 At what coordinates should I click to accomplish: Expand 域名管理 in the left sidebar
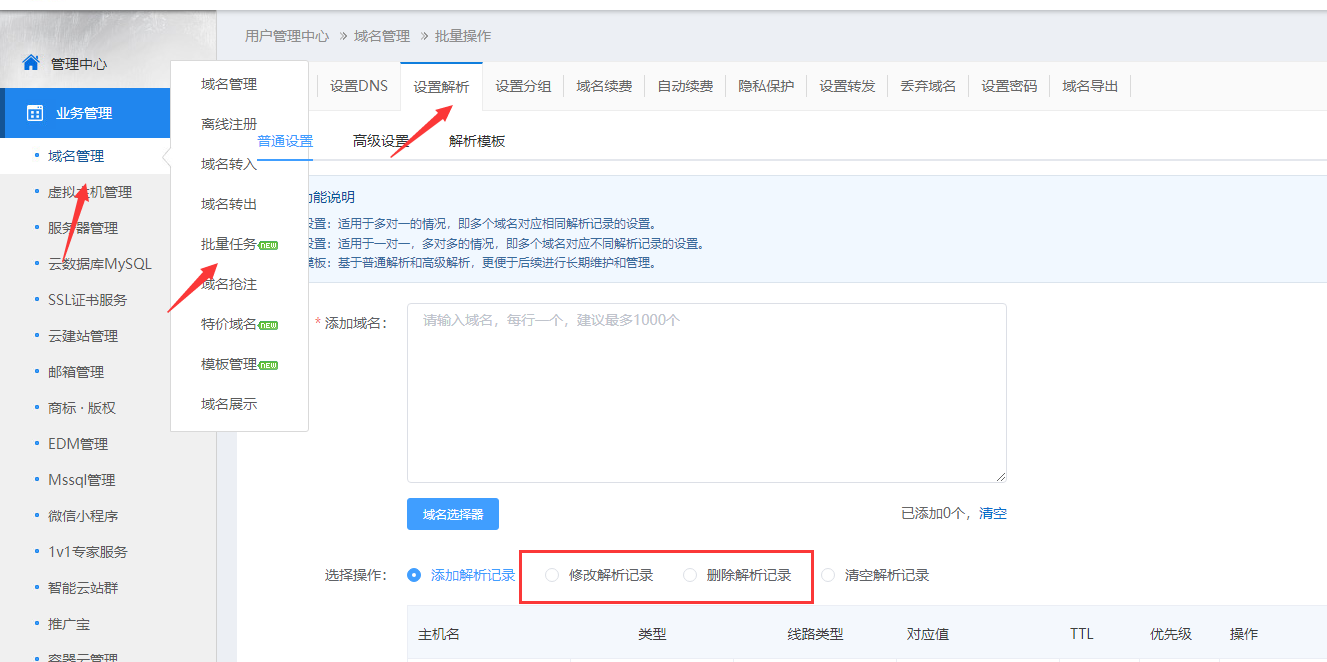click(76, 156)
